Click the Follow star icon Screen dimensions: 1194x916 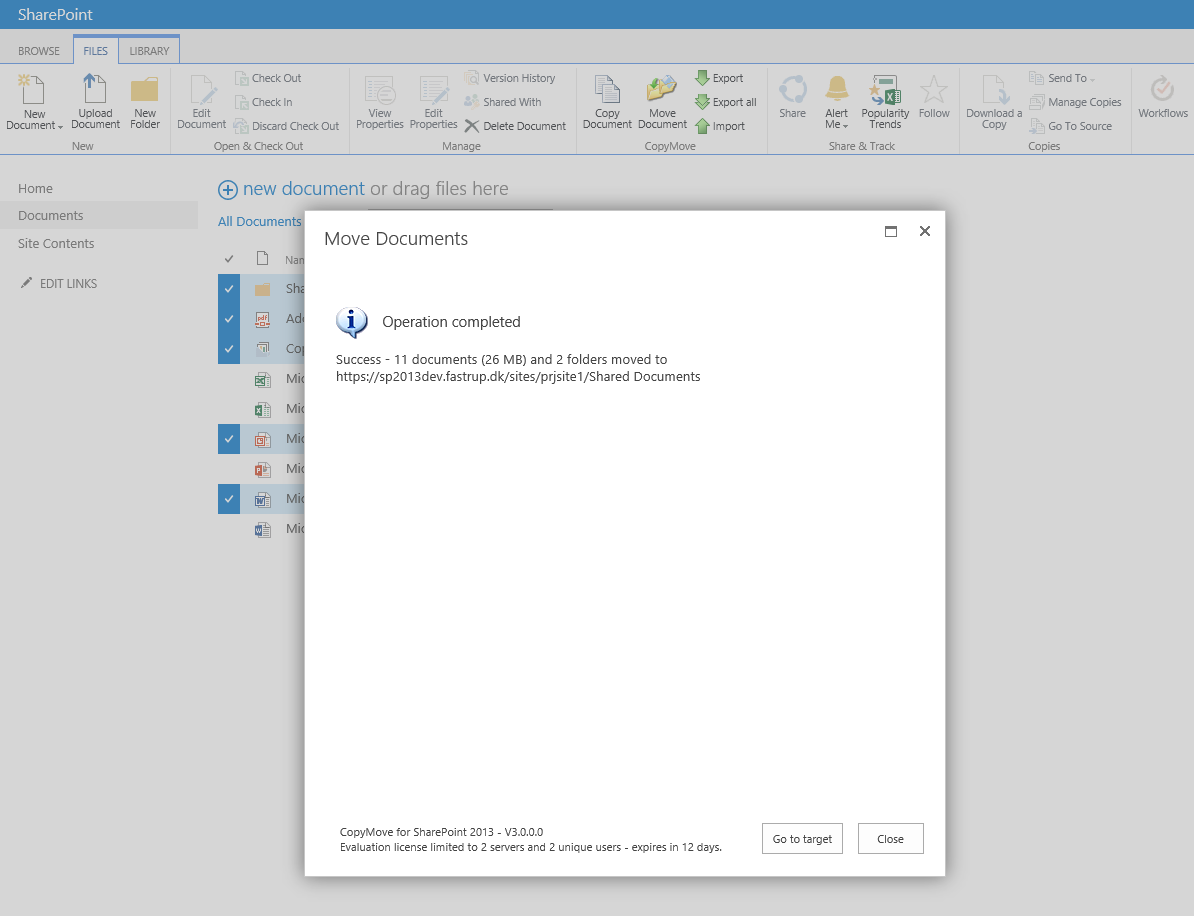pyautogui.click(x=934, y=90)
